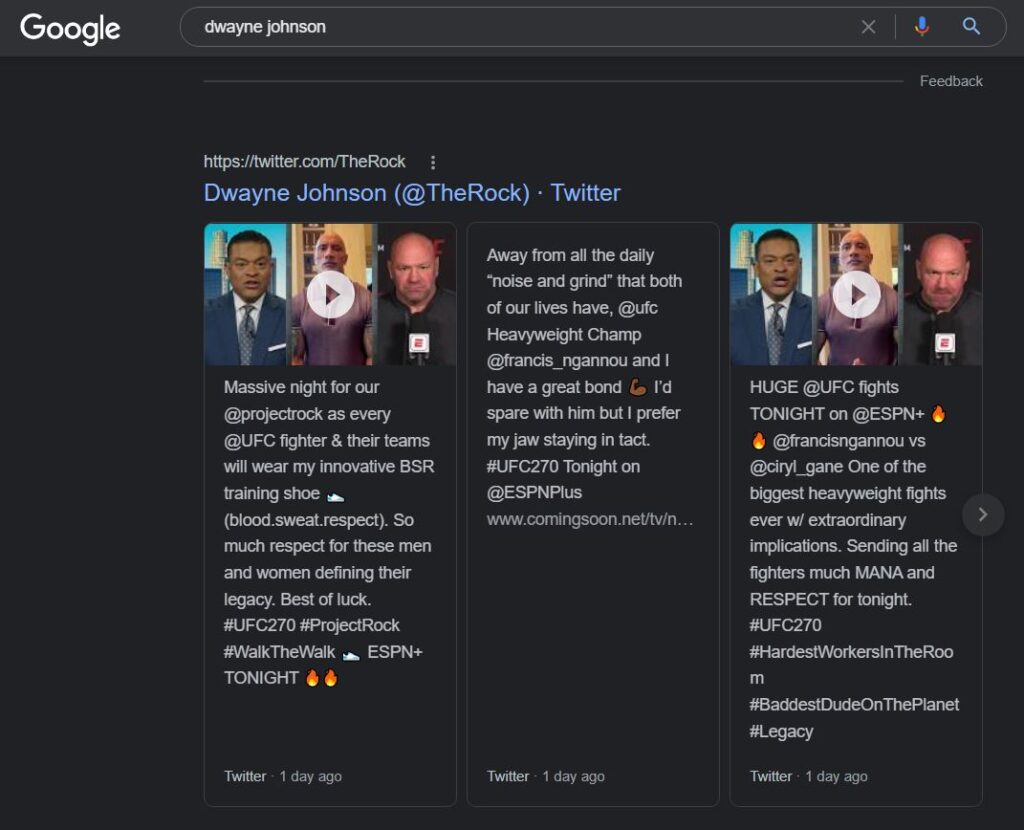Click the Google logo
This screenshot has height=830, width=1024.
tap(71, 28)
